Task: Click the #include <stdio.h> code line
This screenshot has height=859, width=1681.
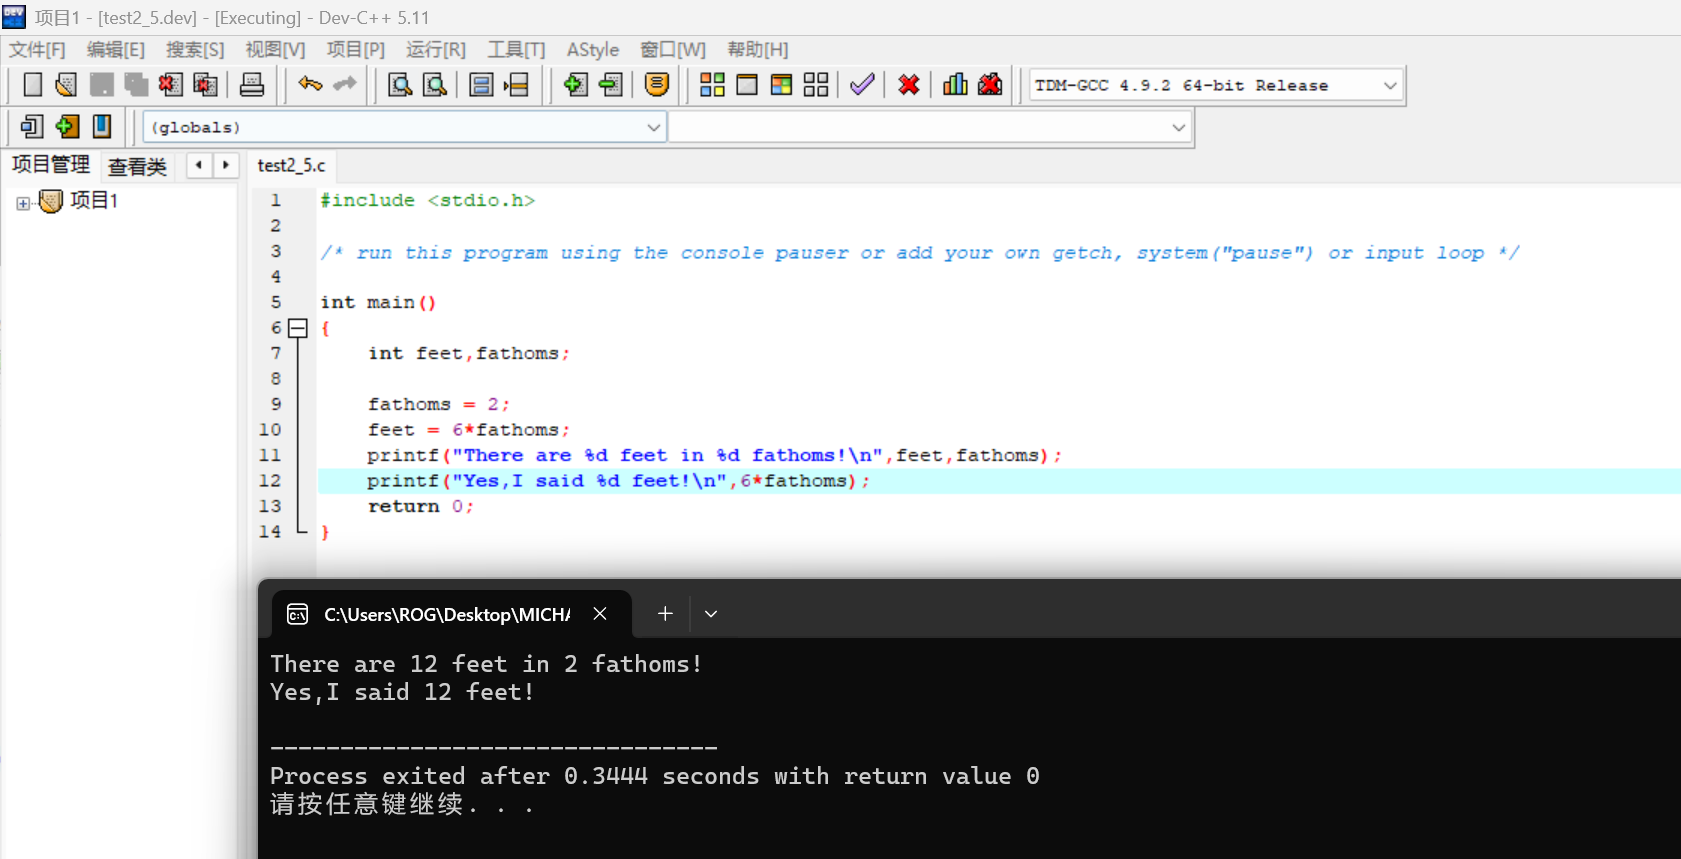Action: coord(427,201)
